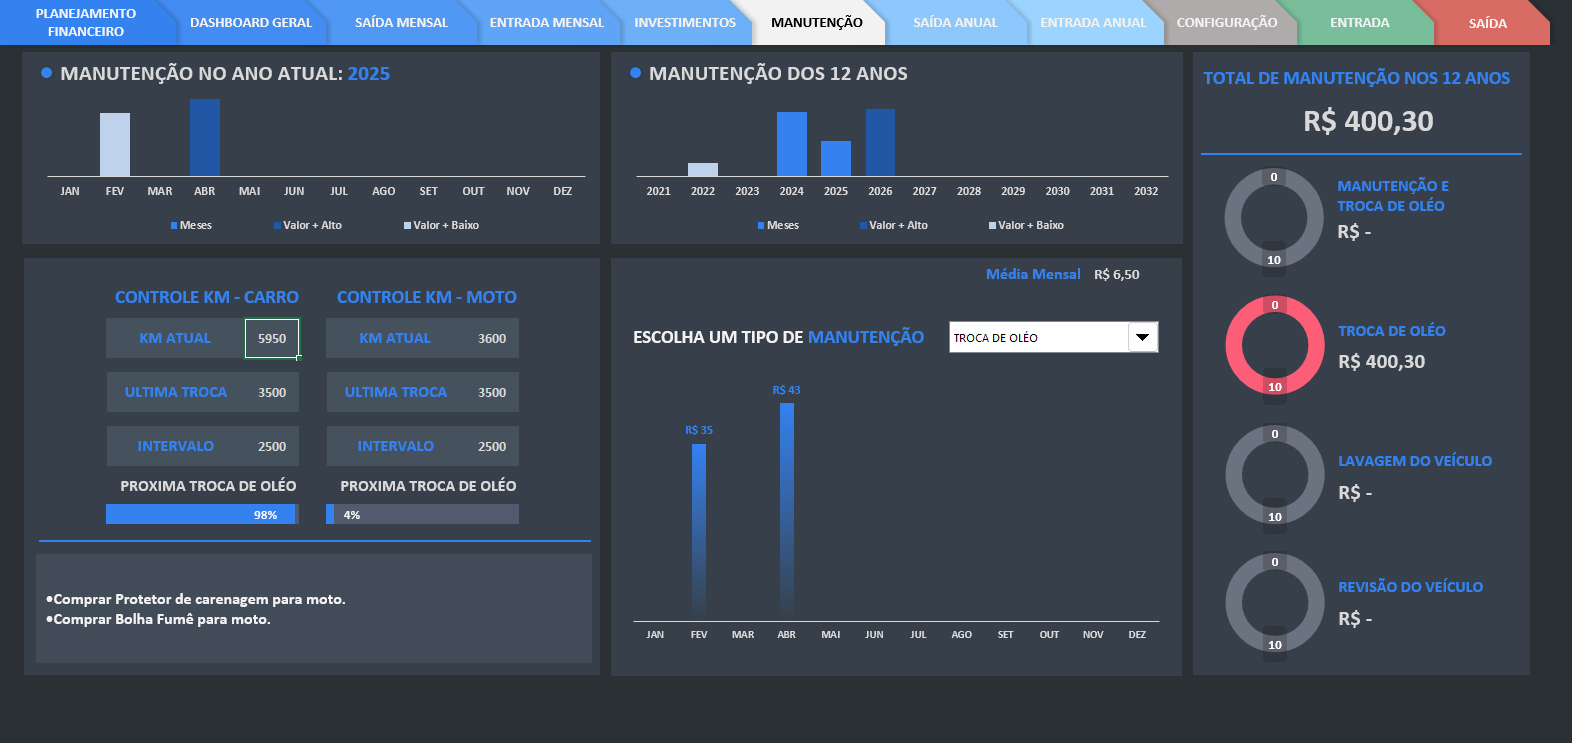
Task: Click the year 2025 in the chart title
Action: click(369, 73)
